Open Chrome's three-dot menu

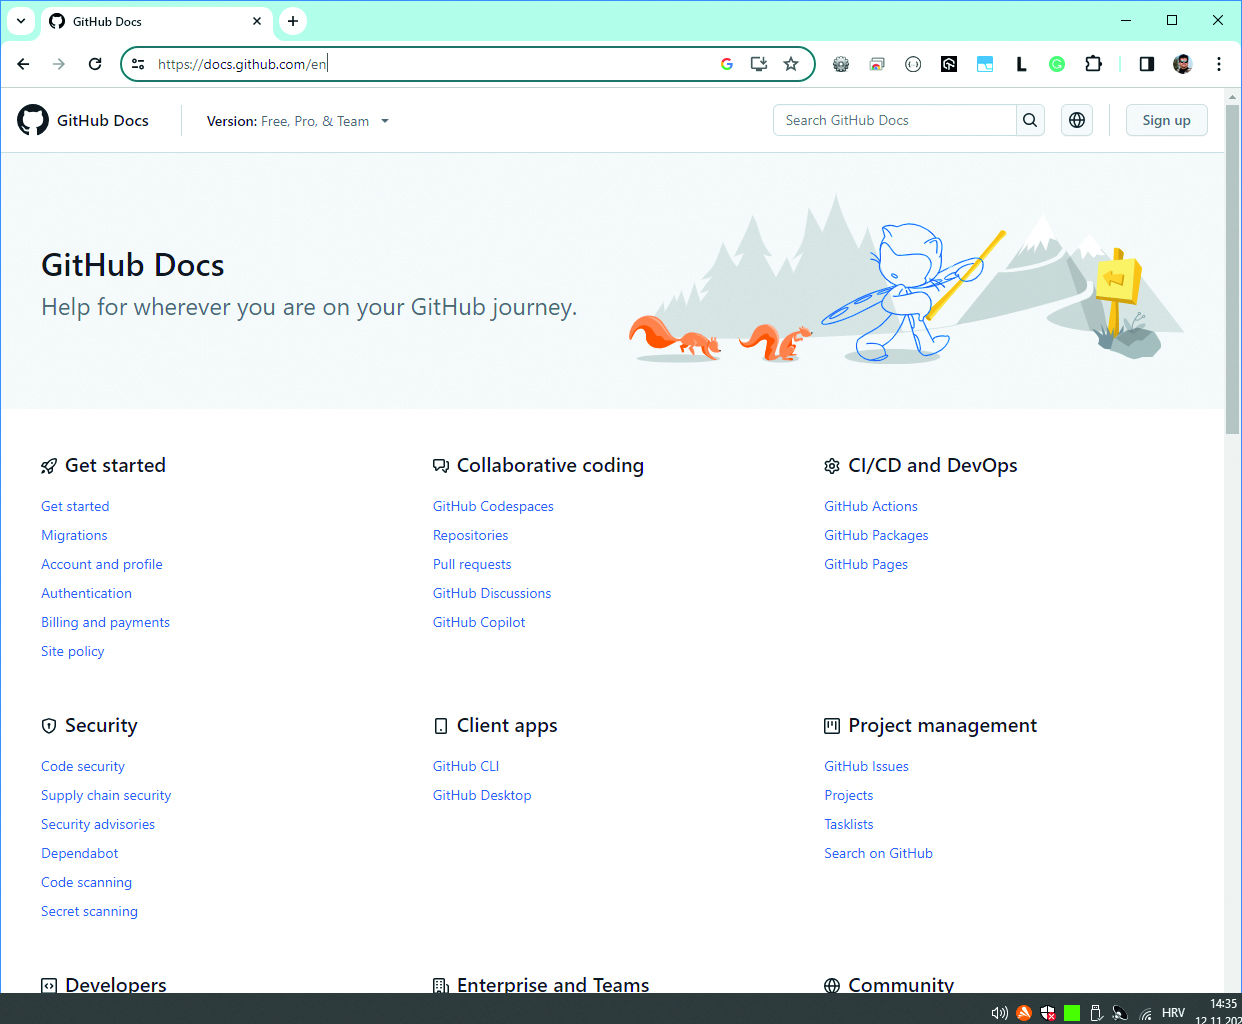pyautogui.click(x=1218, y=64)
